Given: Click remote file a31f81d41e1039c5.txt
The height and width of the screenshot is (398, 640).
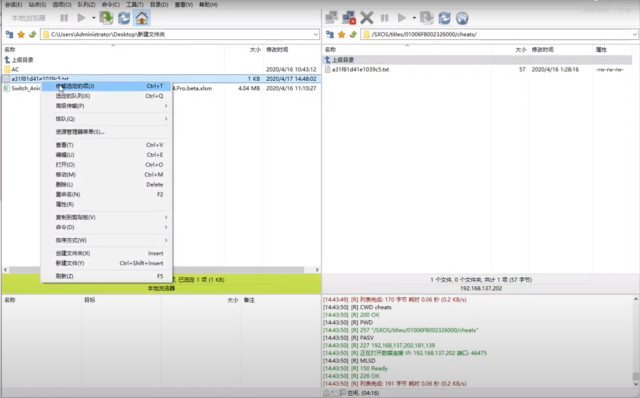Looking at the screenshot, I should coord(360,69).
